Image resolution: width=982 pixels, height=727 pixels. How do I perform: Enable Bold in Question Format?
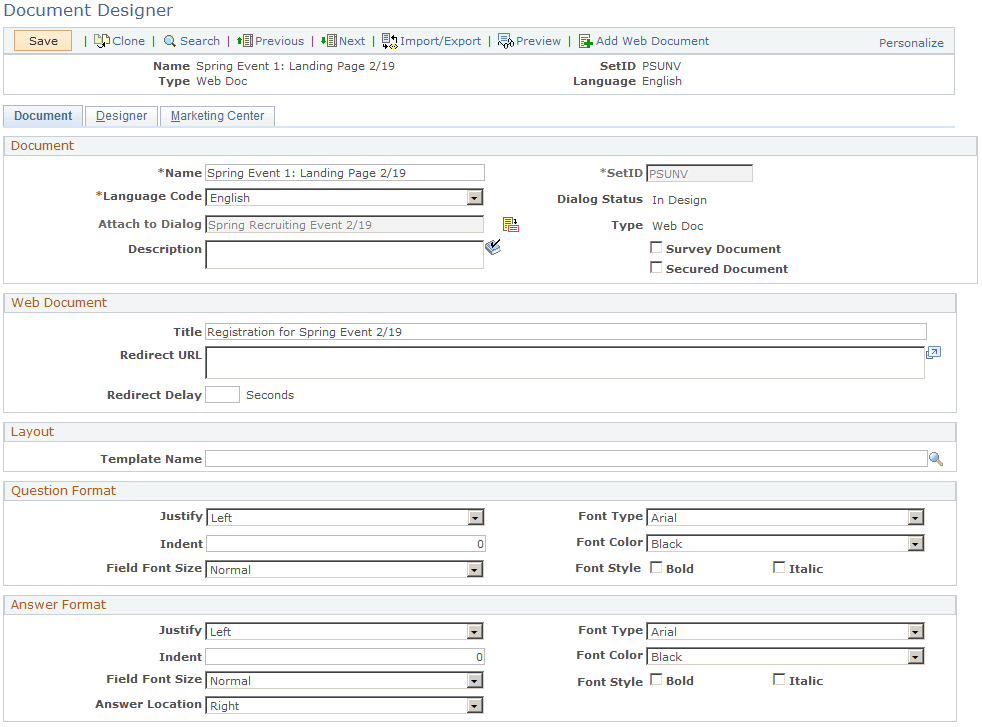656,568
